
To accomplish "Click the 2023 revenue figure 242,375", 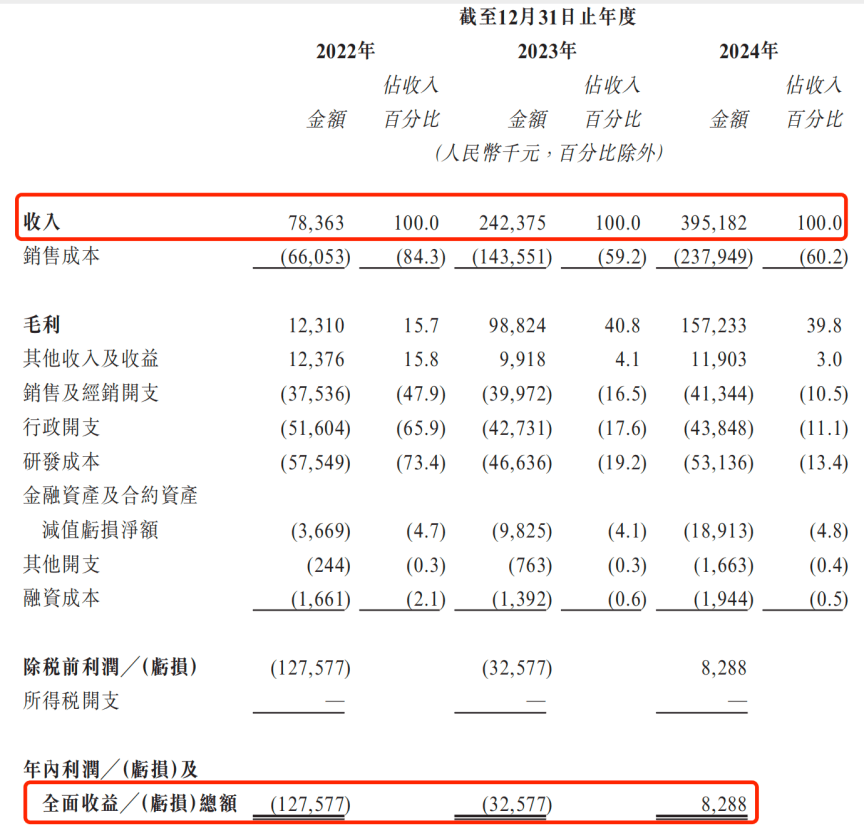I will tap(512, 222).
